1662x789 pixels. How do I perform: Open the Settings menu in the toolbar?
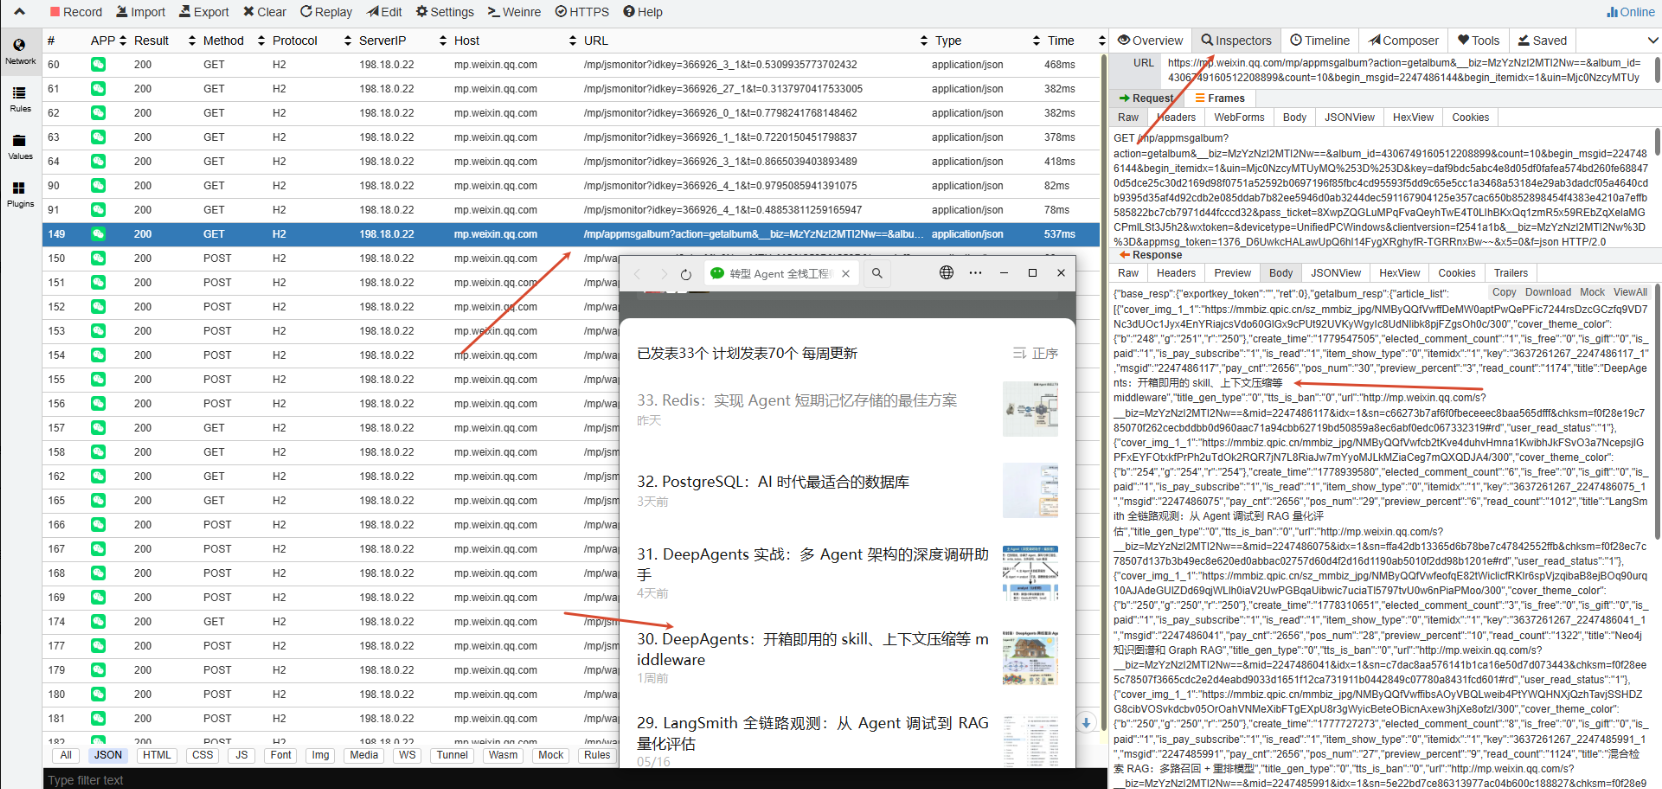(x=445, y=12)
